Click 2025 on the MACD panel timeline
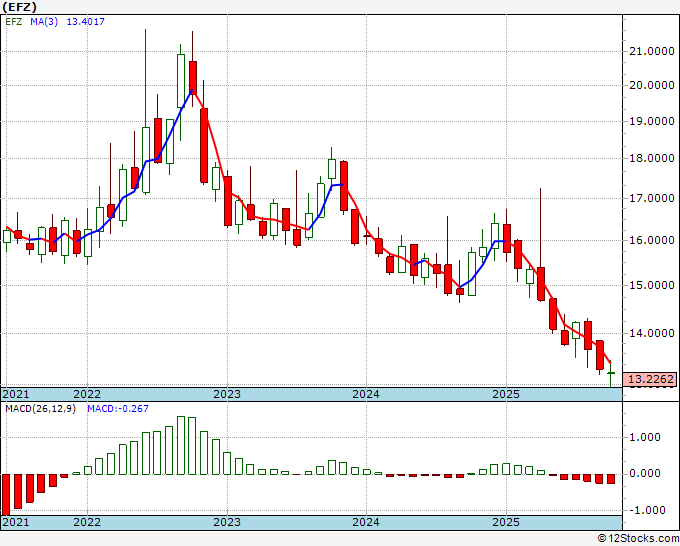This screenshot has height=546, width=680. 506,522
